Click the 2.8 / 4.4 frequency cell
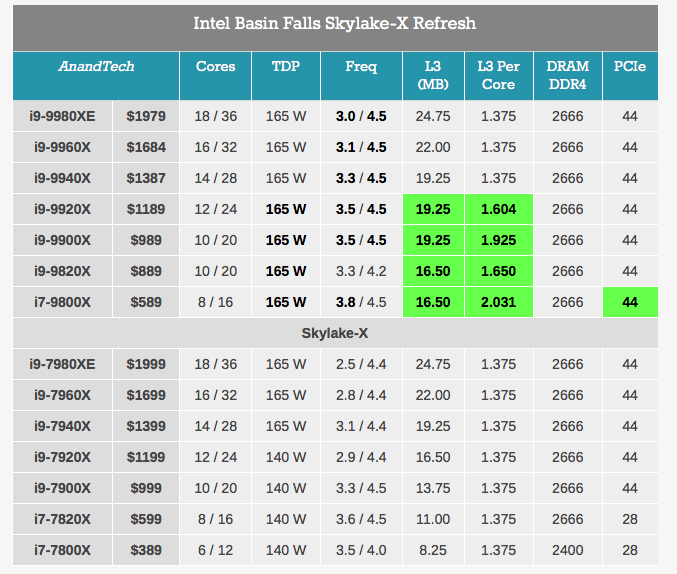677x574 pixels. click(361, 395)
